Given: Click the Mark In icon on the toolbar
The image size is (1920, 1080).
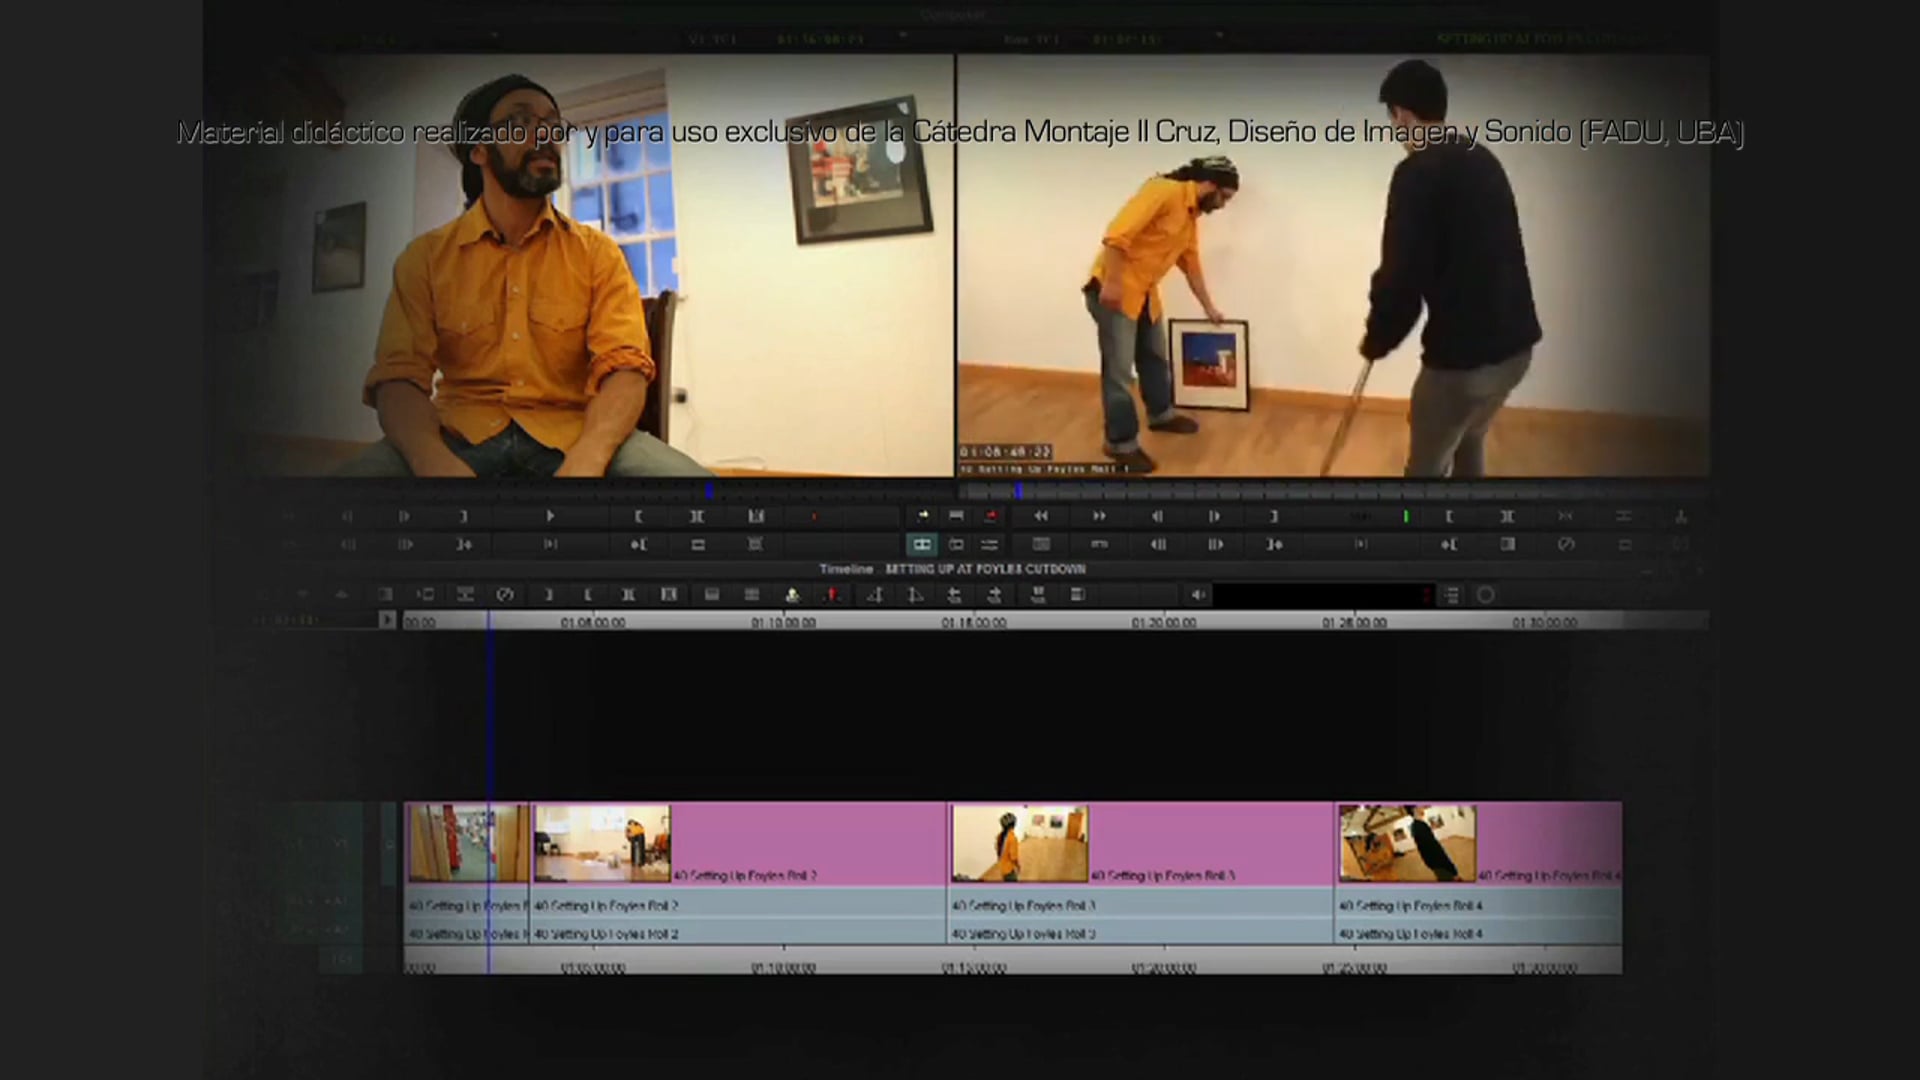Looking at the screenshot, I should (638, 516).
